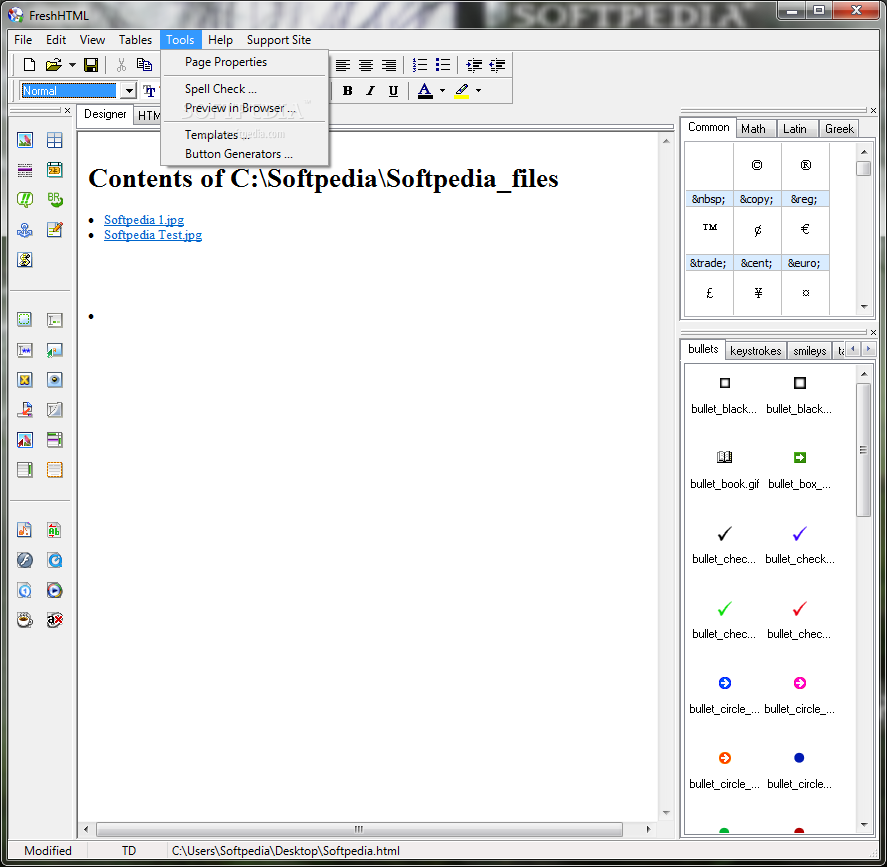This screenshot has width=887, height=867.
Task: Insert password field icon with asterisks
Action: point(25,350)
